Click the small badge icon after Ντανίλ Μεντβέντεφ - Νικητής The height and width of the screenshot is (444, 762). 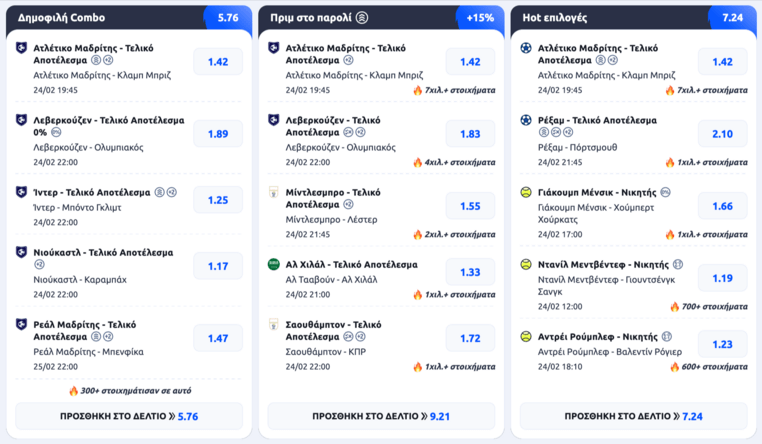pyautogui.click(x=677, y=265)
